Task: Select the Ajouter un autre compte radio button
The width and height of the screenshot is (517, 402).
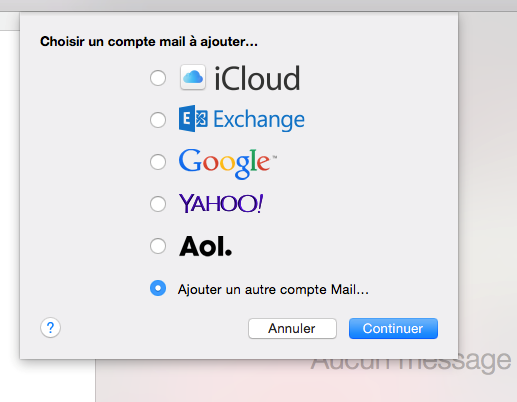Action: point(158,288)
